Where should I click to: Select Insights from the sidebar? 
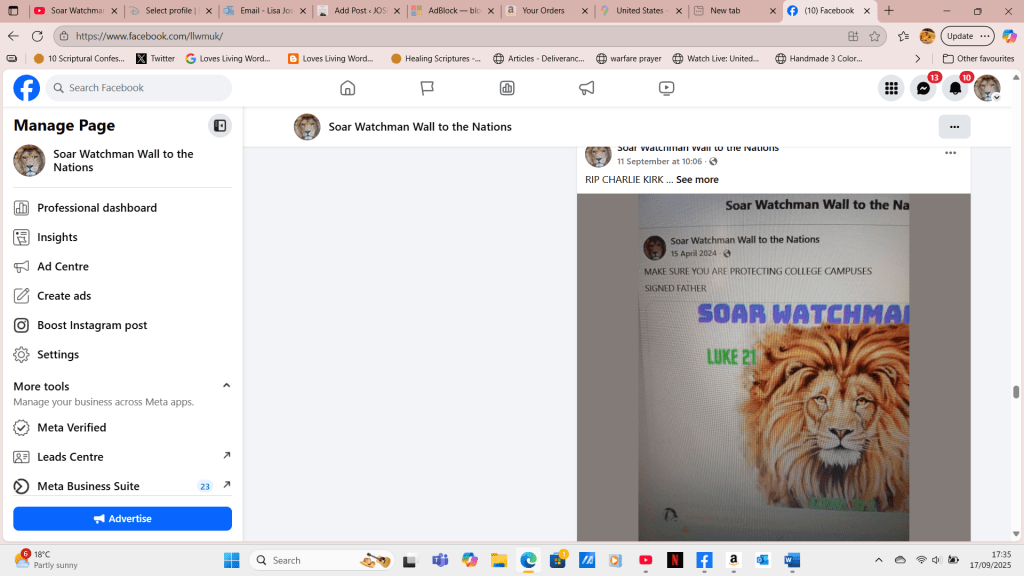[x=57, y=237]
